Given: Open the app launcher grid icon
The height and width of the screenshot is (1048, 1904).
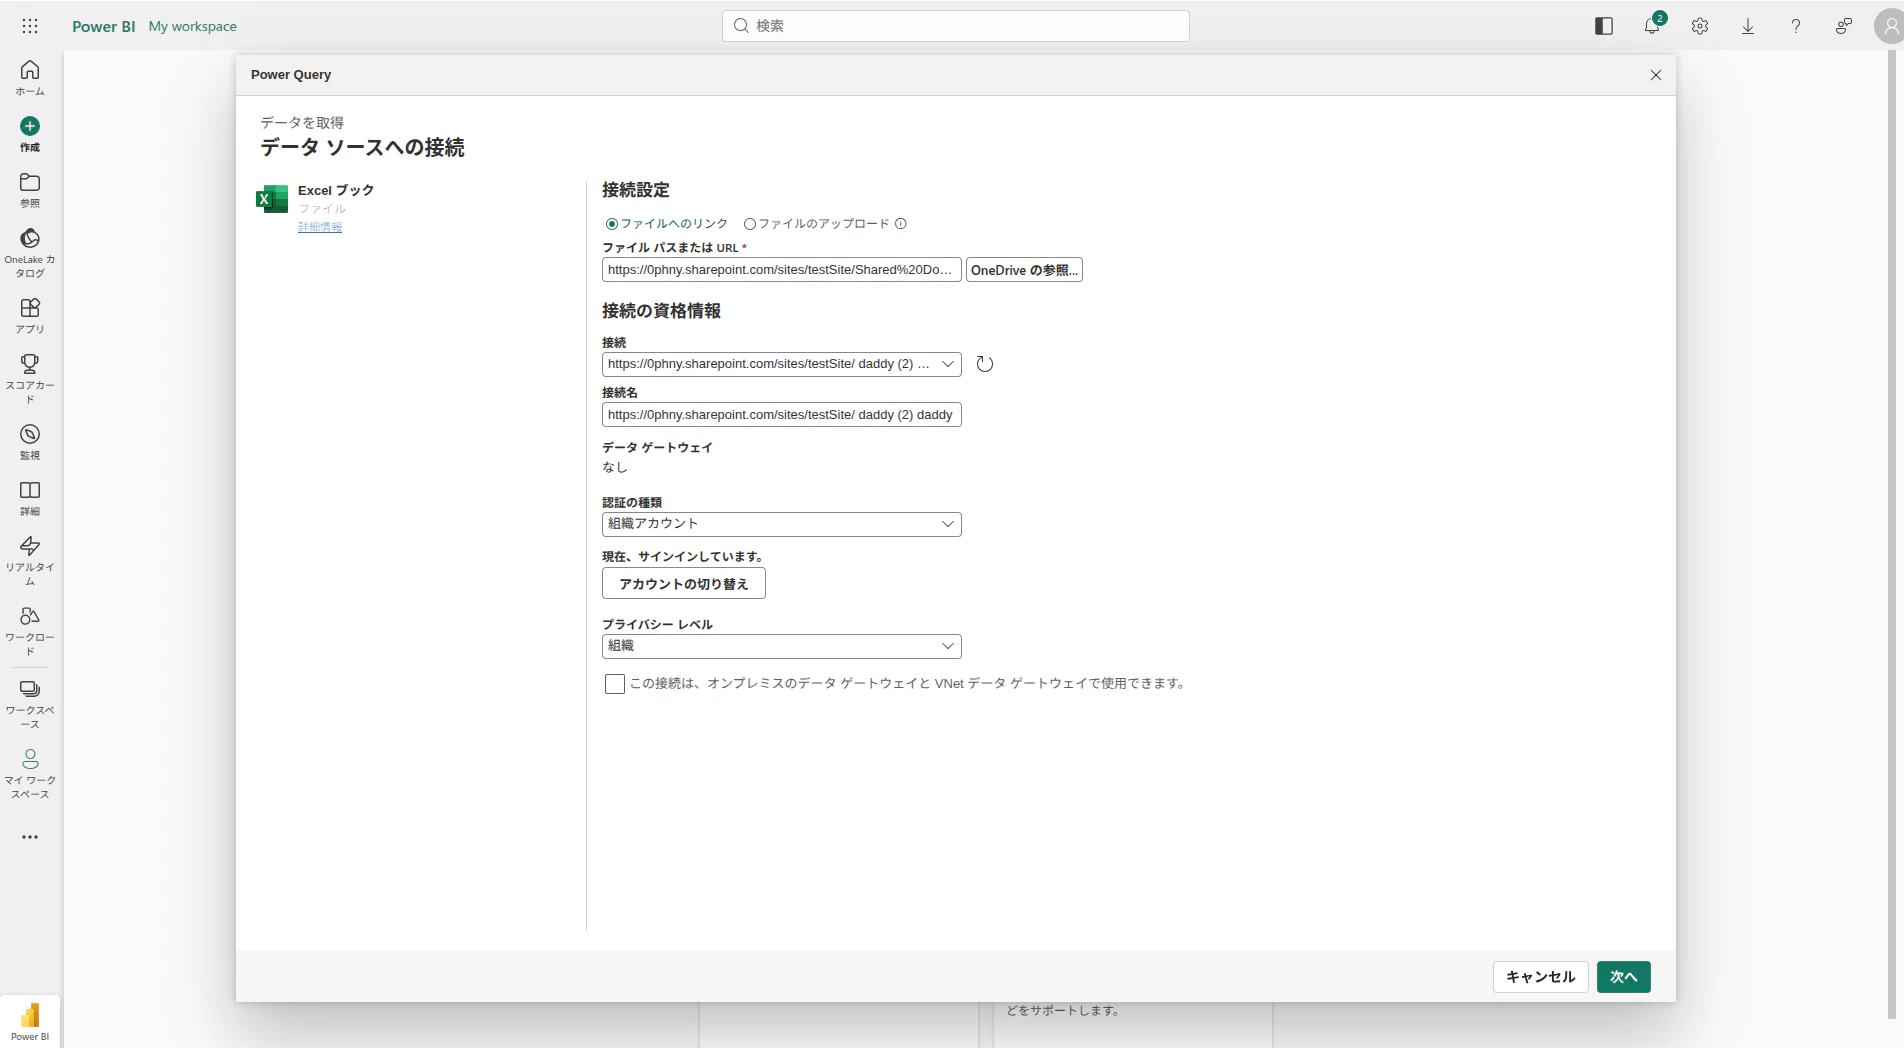Looking at the screenshot, I should [x=30, y=26].
